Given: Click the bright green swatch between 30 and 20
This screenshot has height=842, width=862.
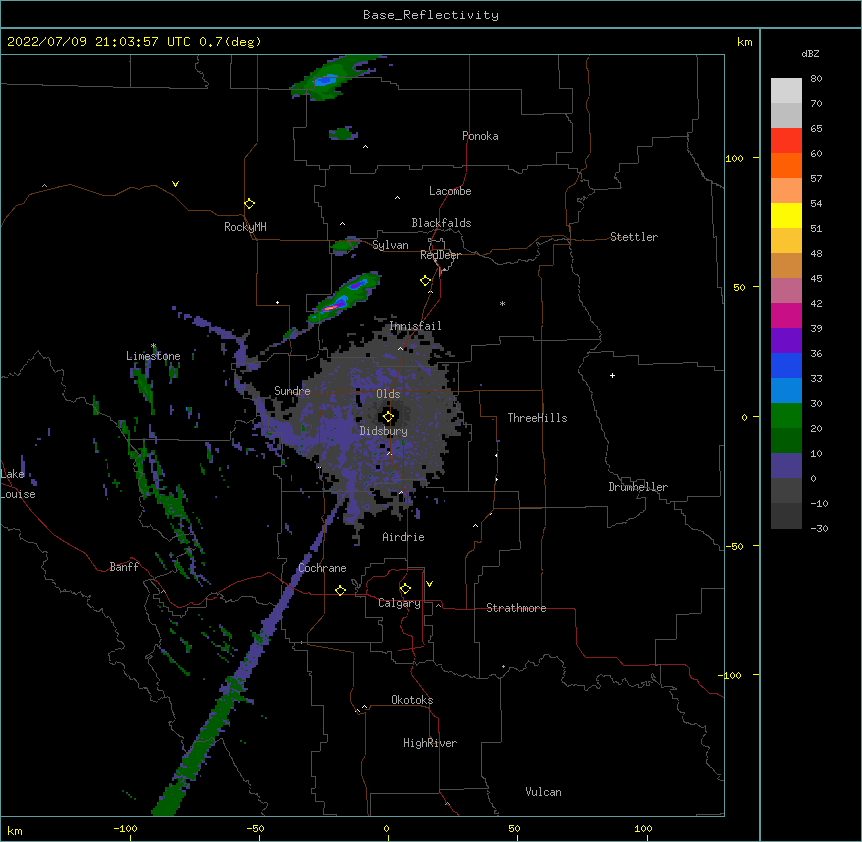Looking at the screenshot, I should tap(786, 416).
